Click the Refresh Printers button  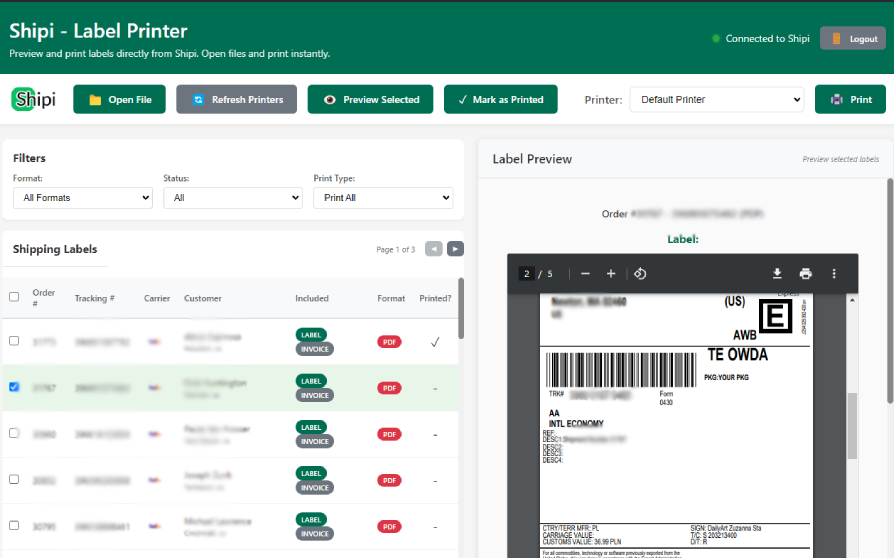237,100
